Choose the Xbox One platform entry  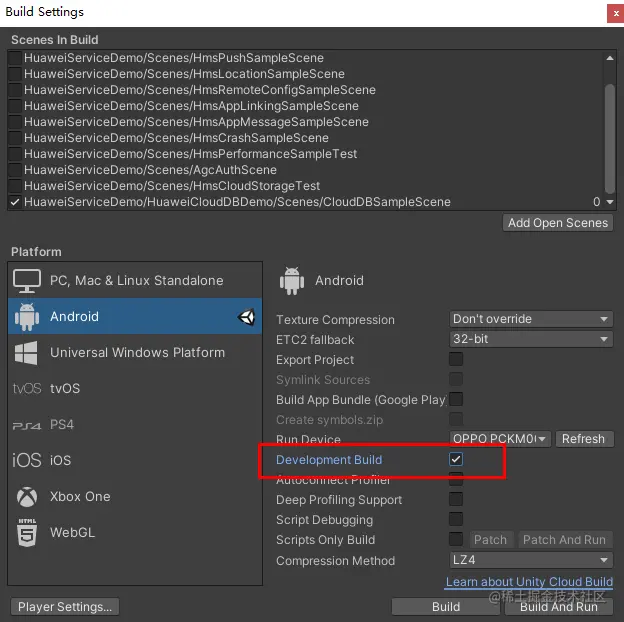pyautogui.click(x=135, y=497)
